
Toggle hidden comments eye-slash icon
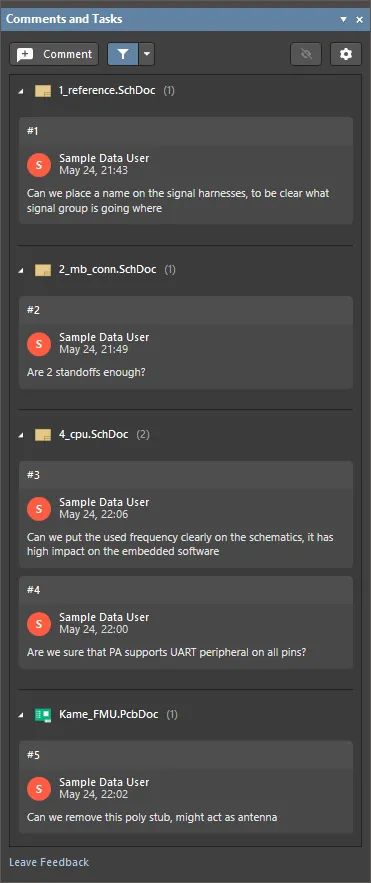[306, 55]
